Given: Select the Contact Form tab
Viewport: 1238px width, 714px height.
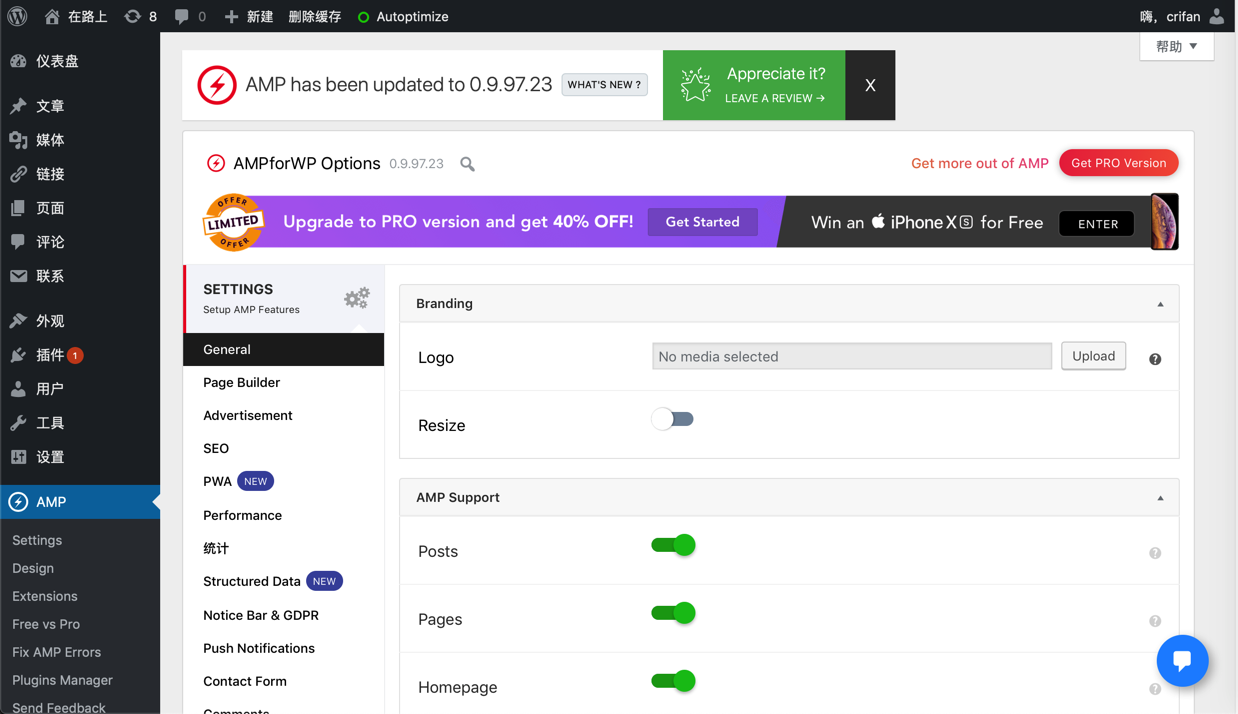Looking at the screenshot, I should (284, 681).
